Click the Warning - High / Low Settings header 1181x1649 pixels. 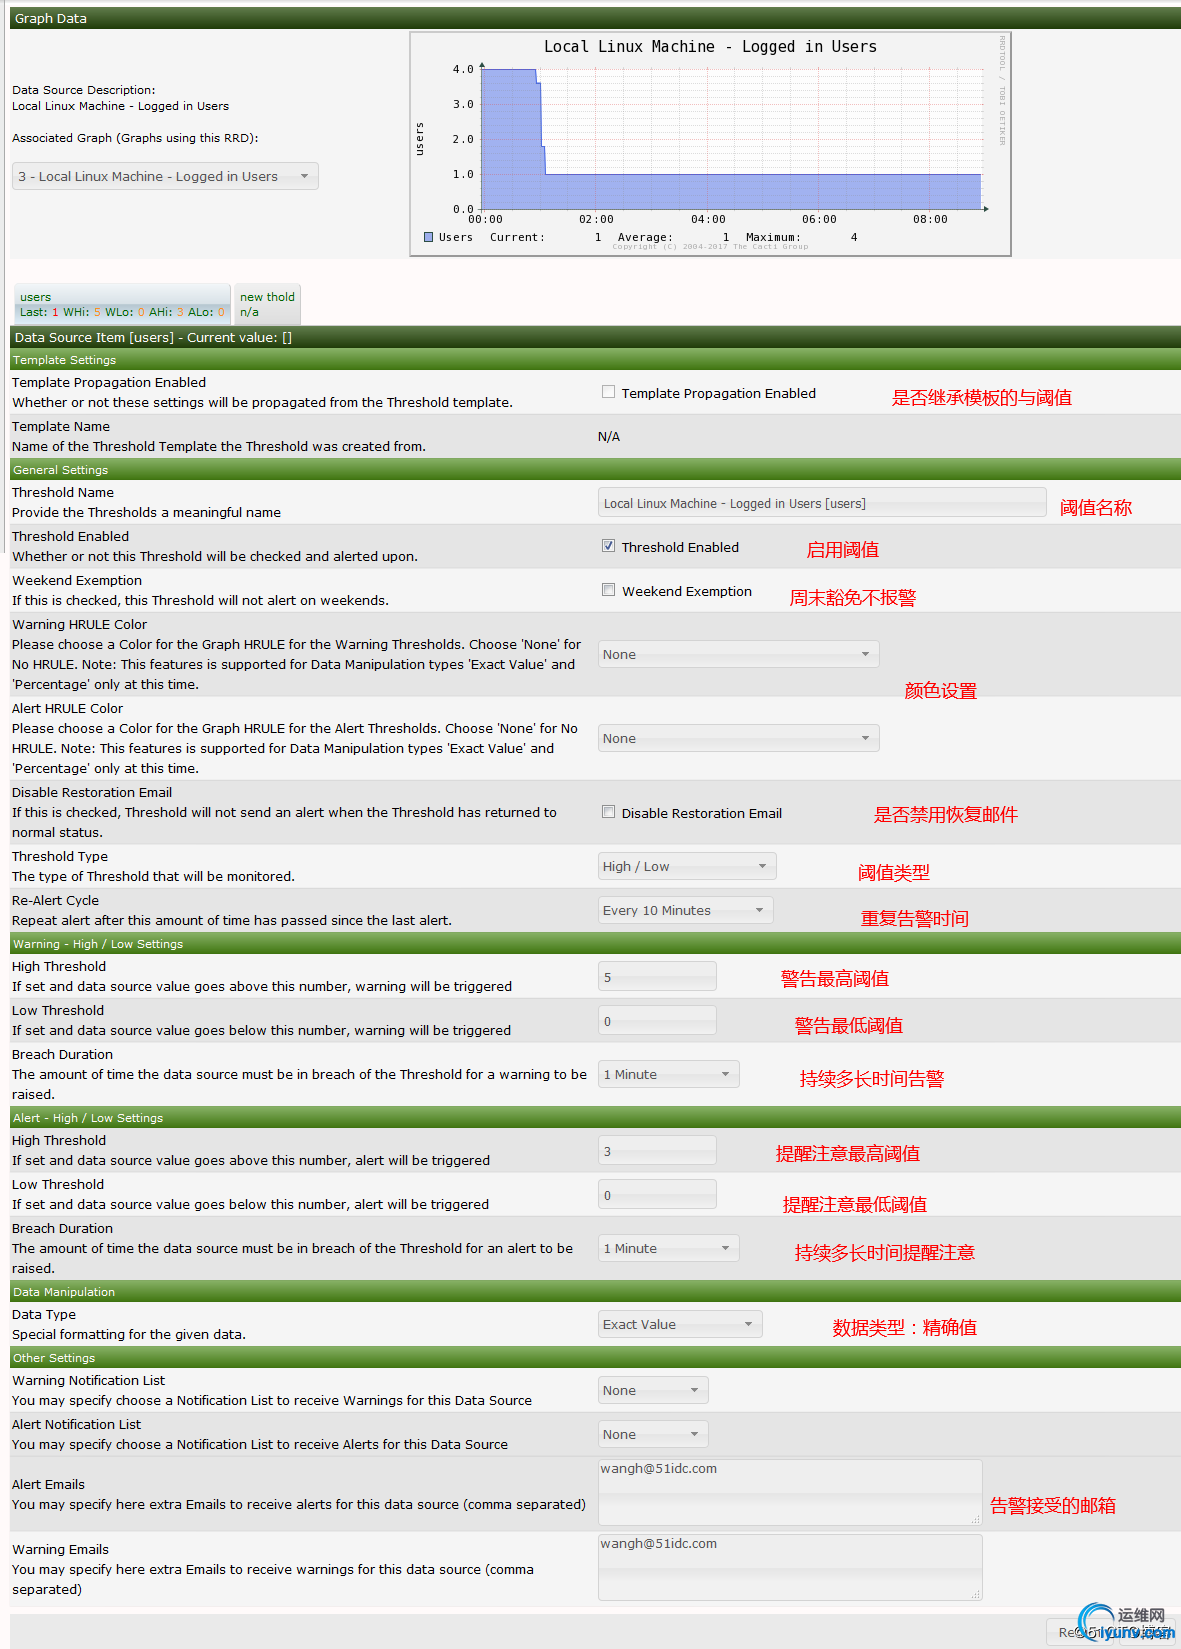(x=595, y=944)
